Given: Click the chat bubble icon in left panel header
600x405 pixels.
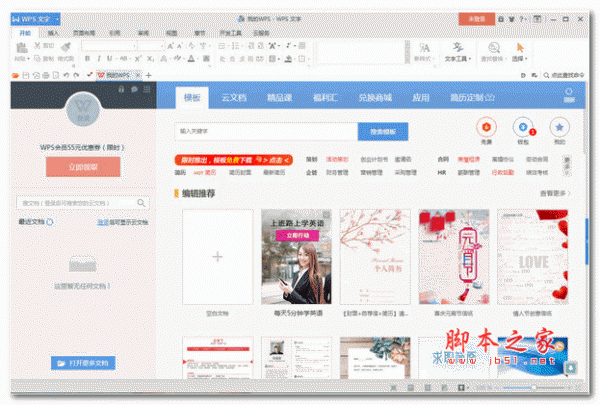Looking at the screenshot, I should click(x=134, y=89).
